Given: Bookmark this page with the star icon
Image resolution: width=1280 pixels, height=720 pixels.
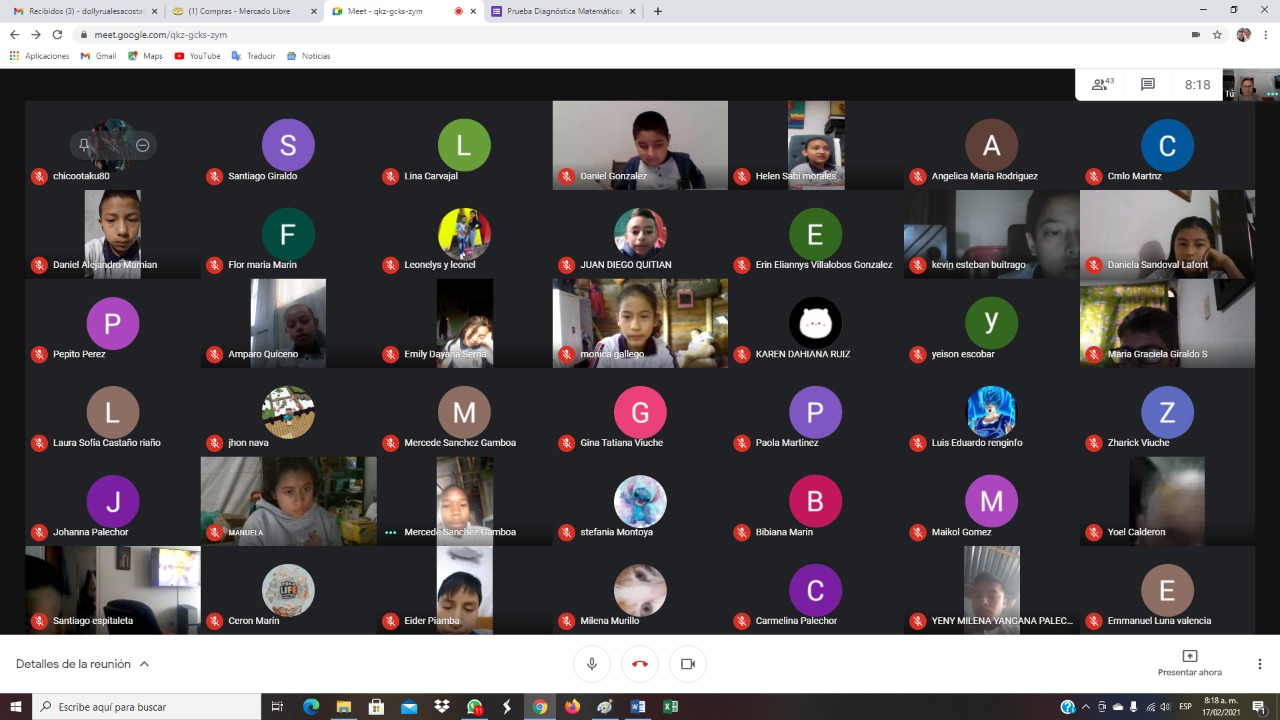Looking at the screenshot, I should click(x=1217, y=34).
